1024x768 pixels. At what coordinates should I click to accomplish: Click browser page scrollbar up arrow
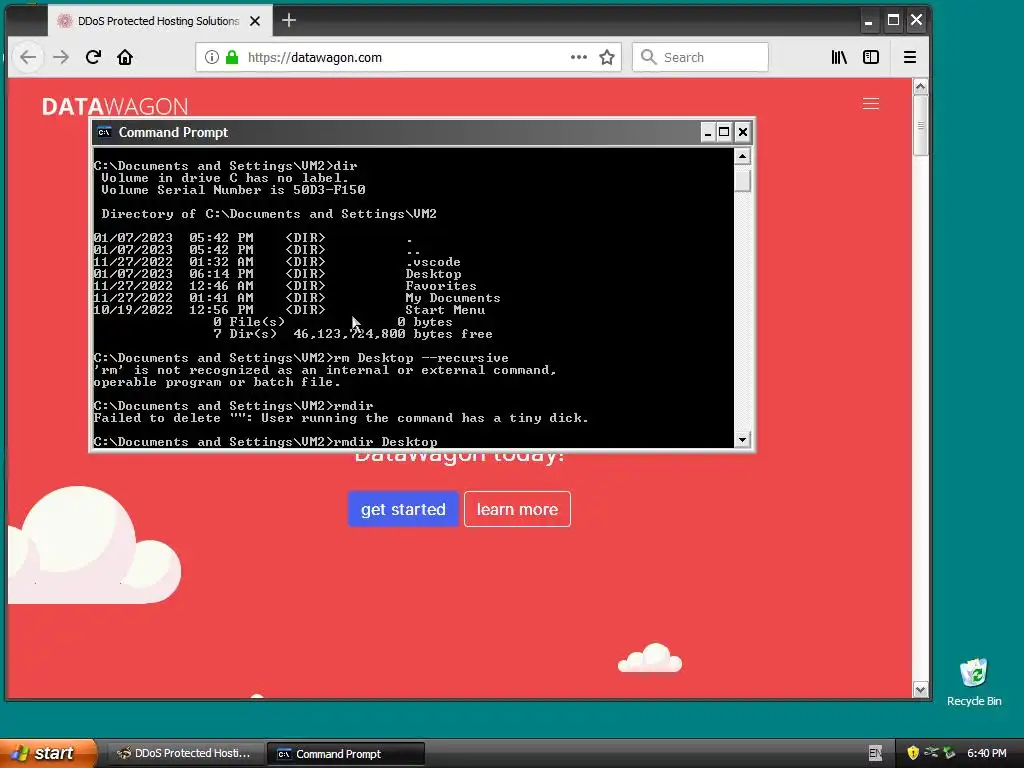click(x=920, y=87)
